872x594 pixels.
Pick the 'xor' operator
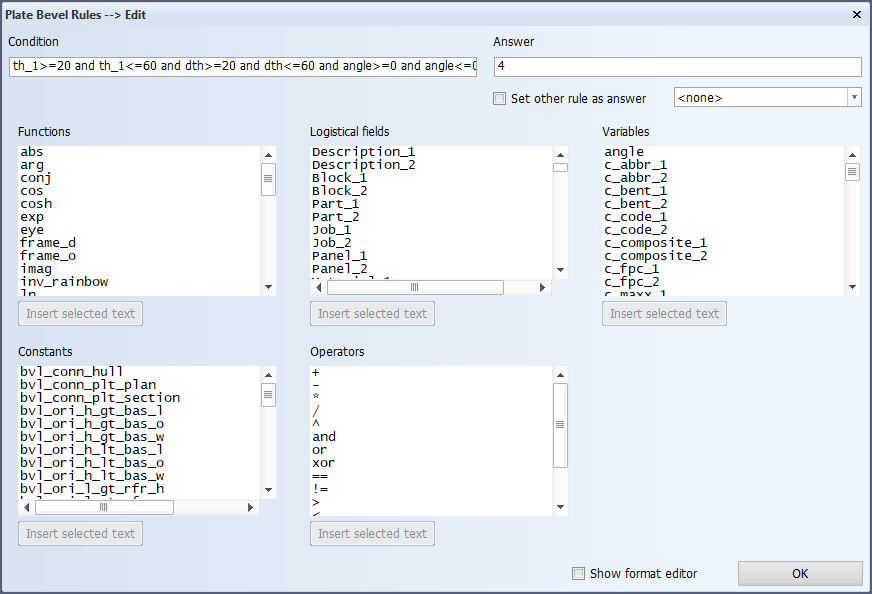click(x=323, y=463)
